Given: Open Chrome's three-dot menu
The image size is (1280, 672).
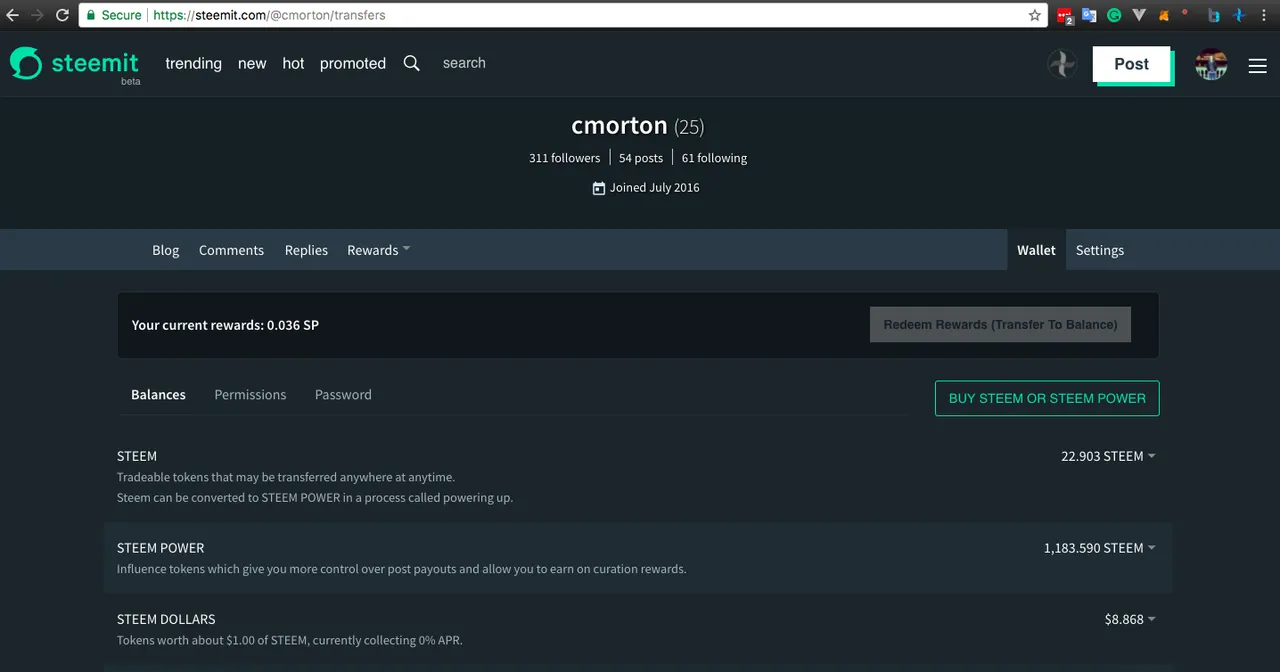Looking at the screenshot, I should (1264, 15).
